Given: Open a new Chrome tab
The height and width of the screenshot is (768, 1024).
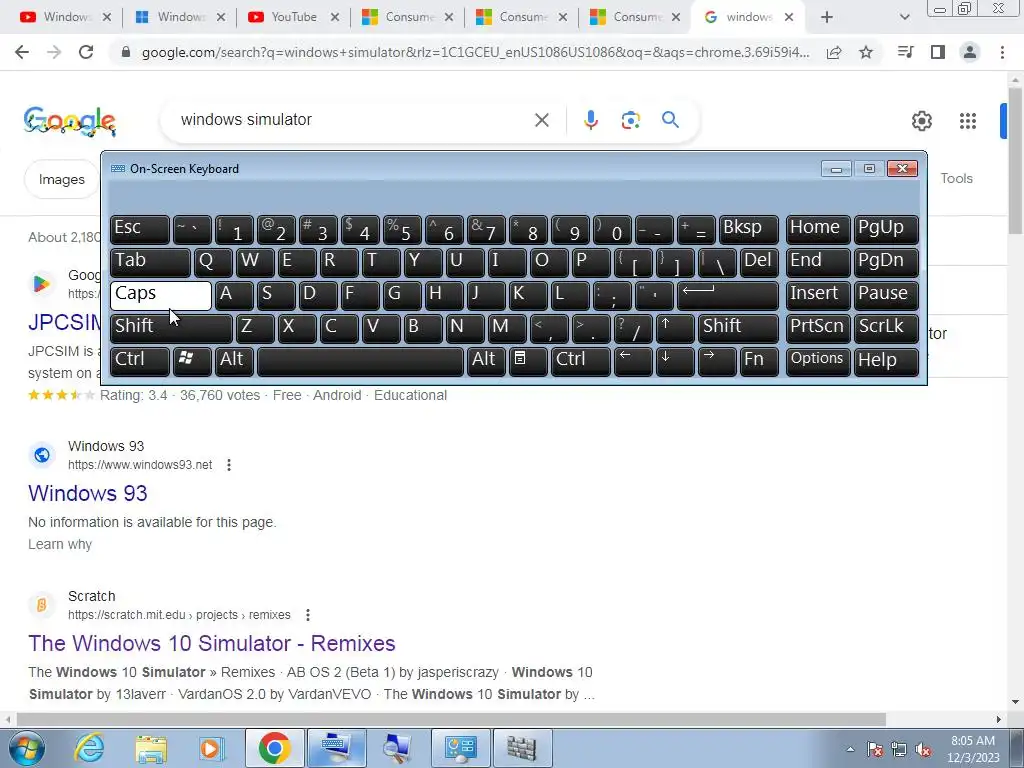Looking at the screenshot, I should tap(827, 18).
